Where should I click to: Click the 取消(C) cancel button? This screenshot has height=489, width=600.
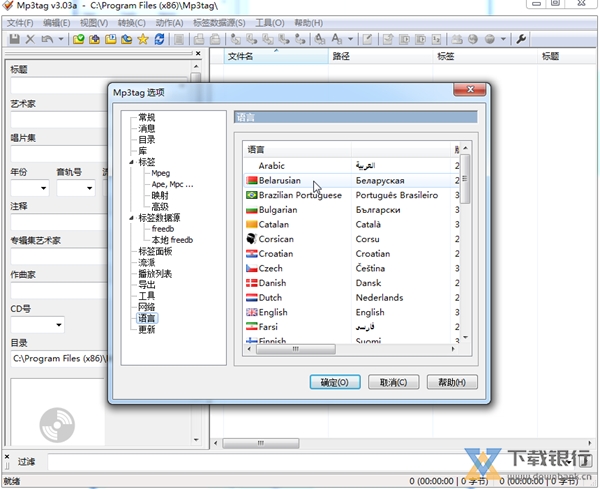(x=393, y=382)
